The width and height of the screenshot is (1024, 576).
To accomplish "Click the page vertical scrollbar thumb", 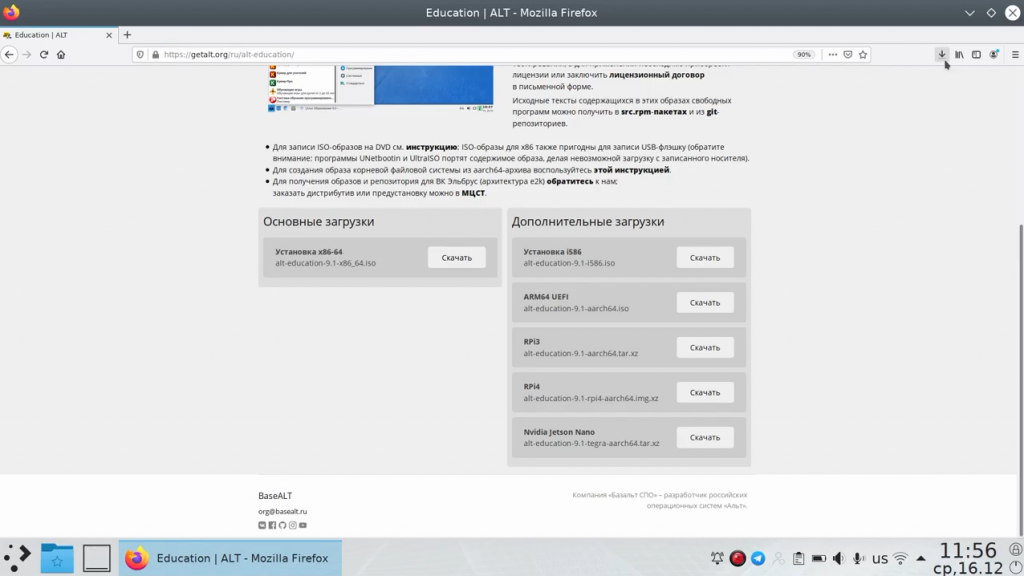I will [x=1021, y=381].
